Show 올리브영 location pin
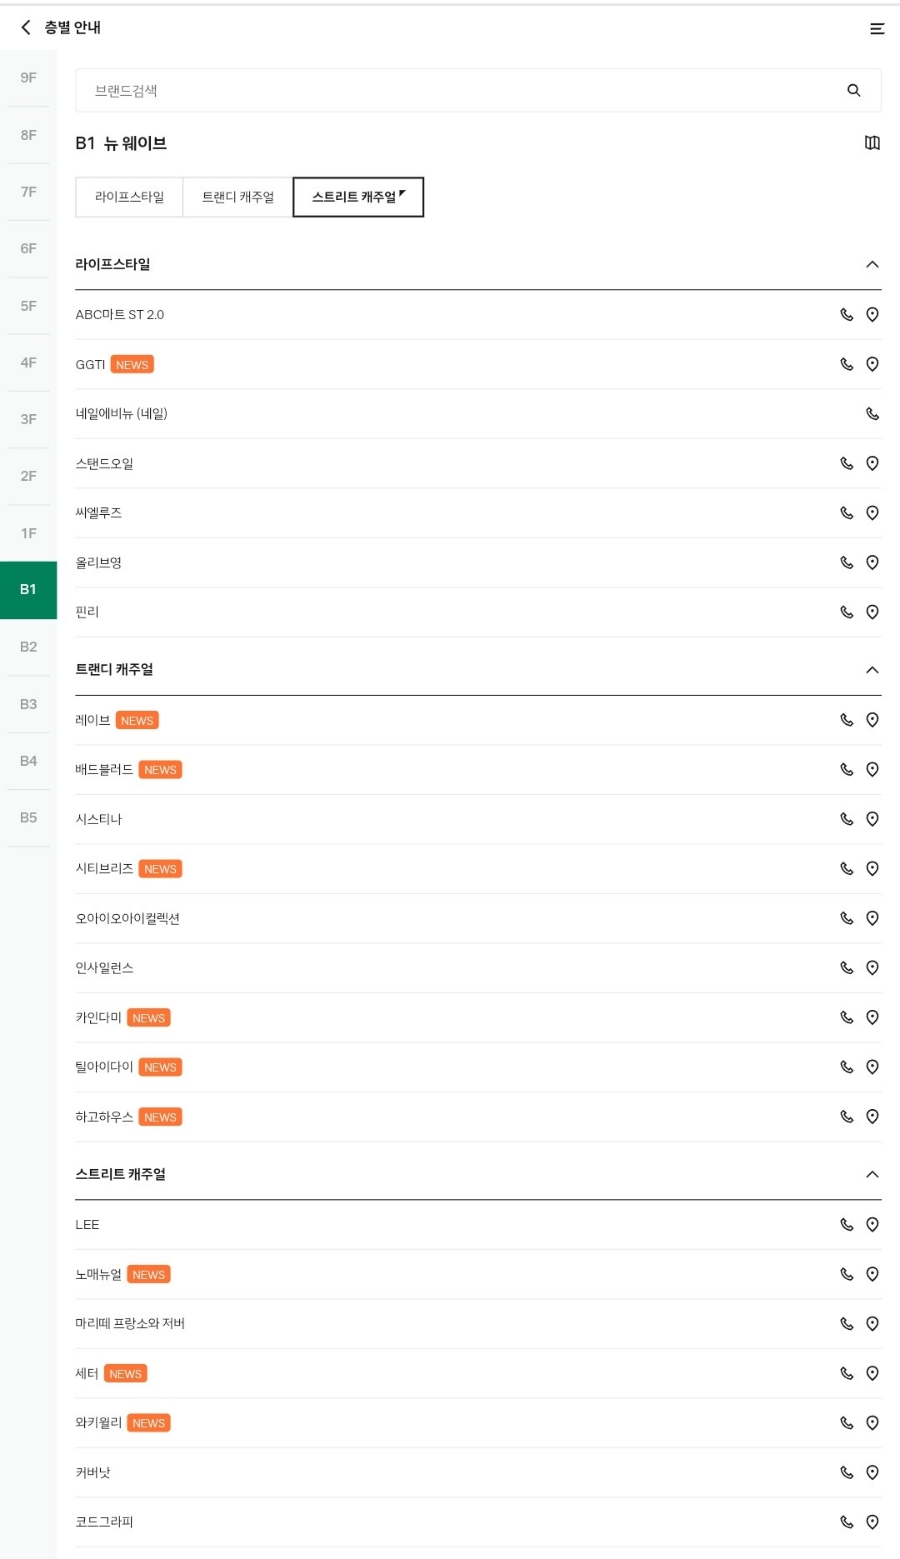The image size is (900, 1559). pos(872,562)
